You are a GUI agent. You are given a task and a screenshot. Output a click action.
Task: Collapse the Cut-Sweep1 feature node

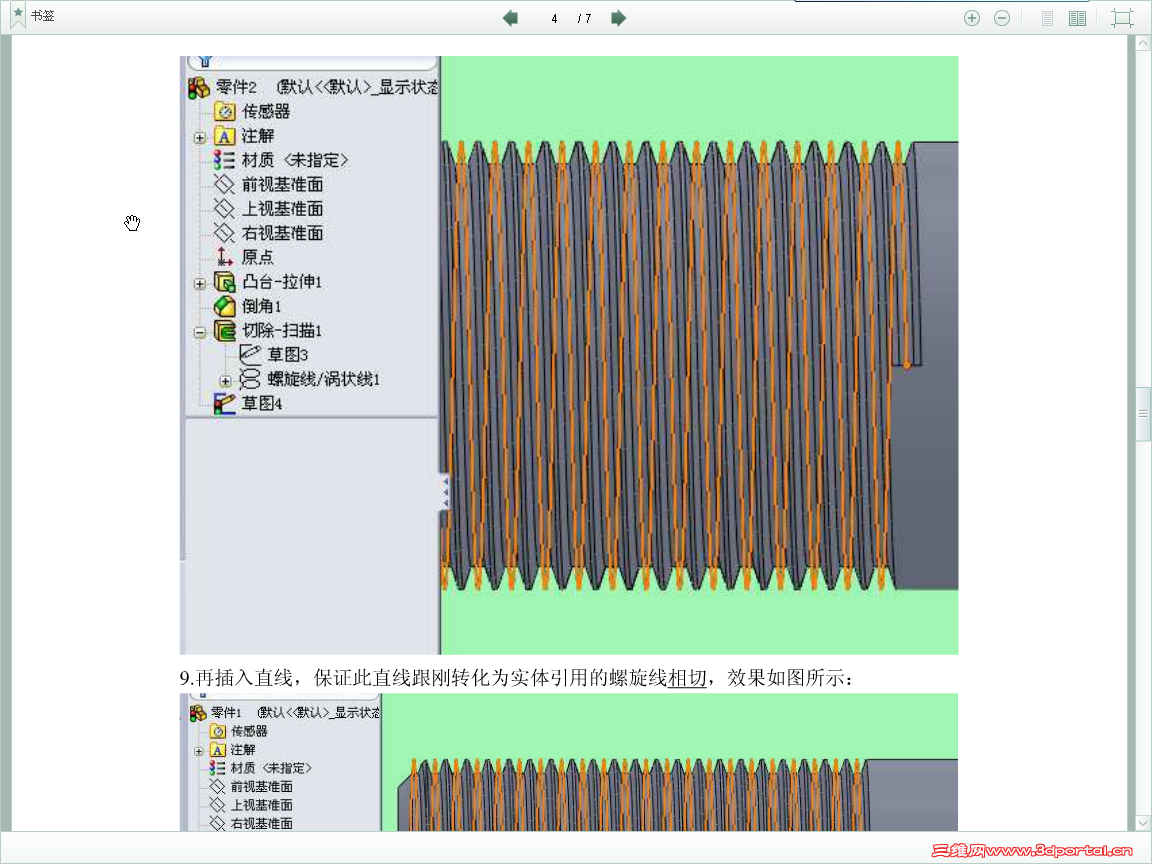(199, 331)
